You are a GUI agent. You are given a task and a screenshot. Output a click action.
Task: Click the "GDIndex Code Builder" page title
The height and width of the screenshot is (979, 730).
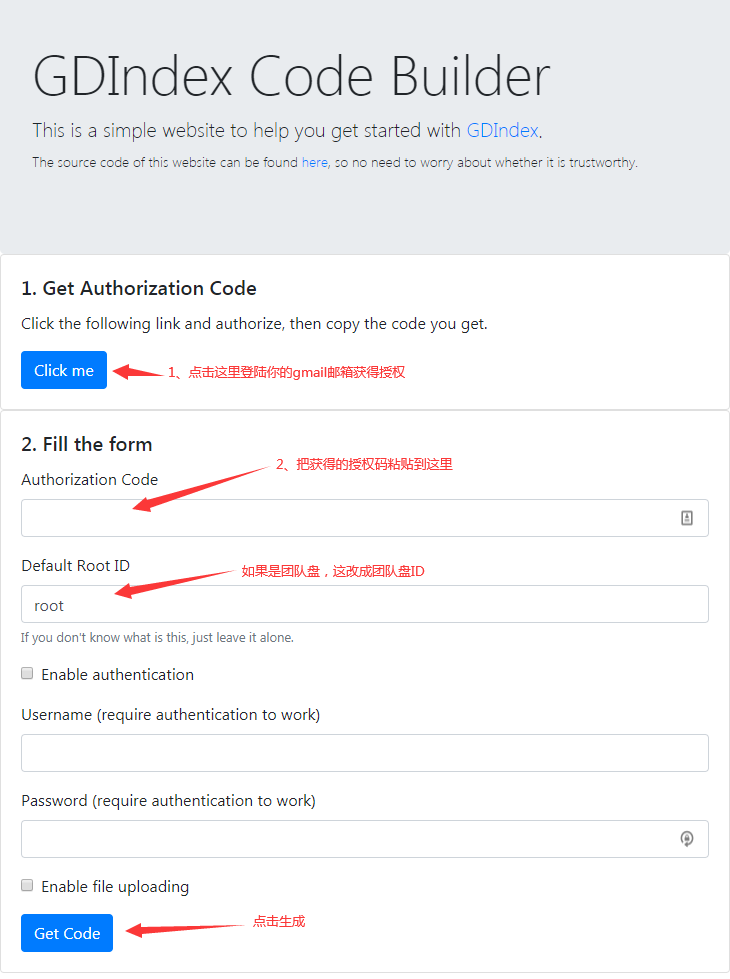pyautogui.click(x=291, y=76)
